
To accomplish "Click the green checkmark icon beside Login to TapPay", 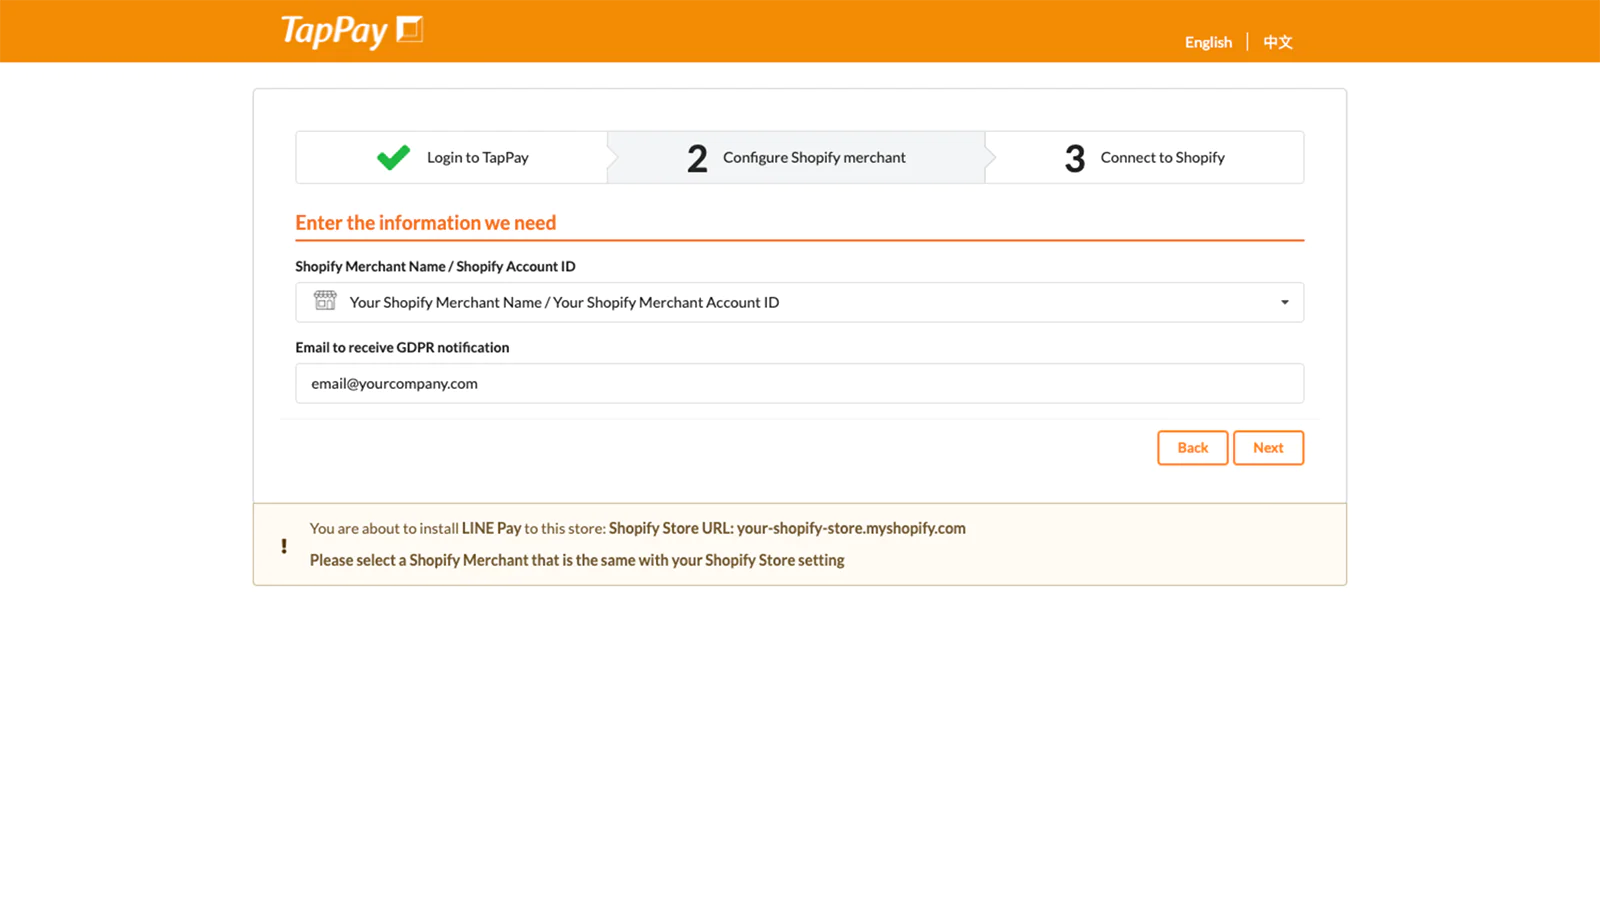I will [x=393, y=157].
